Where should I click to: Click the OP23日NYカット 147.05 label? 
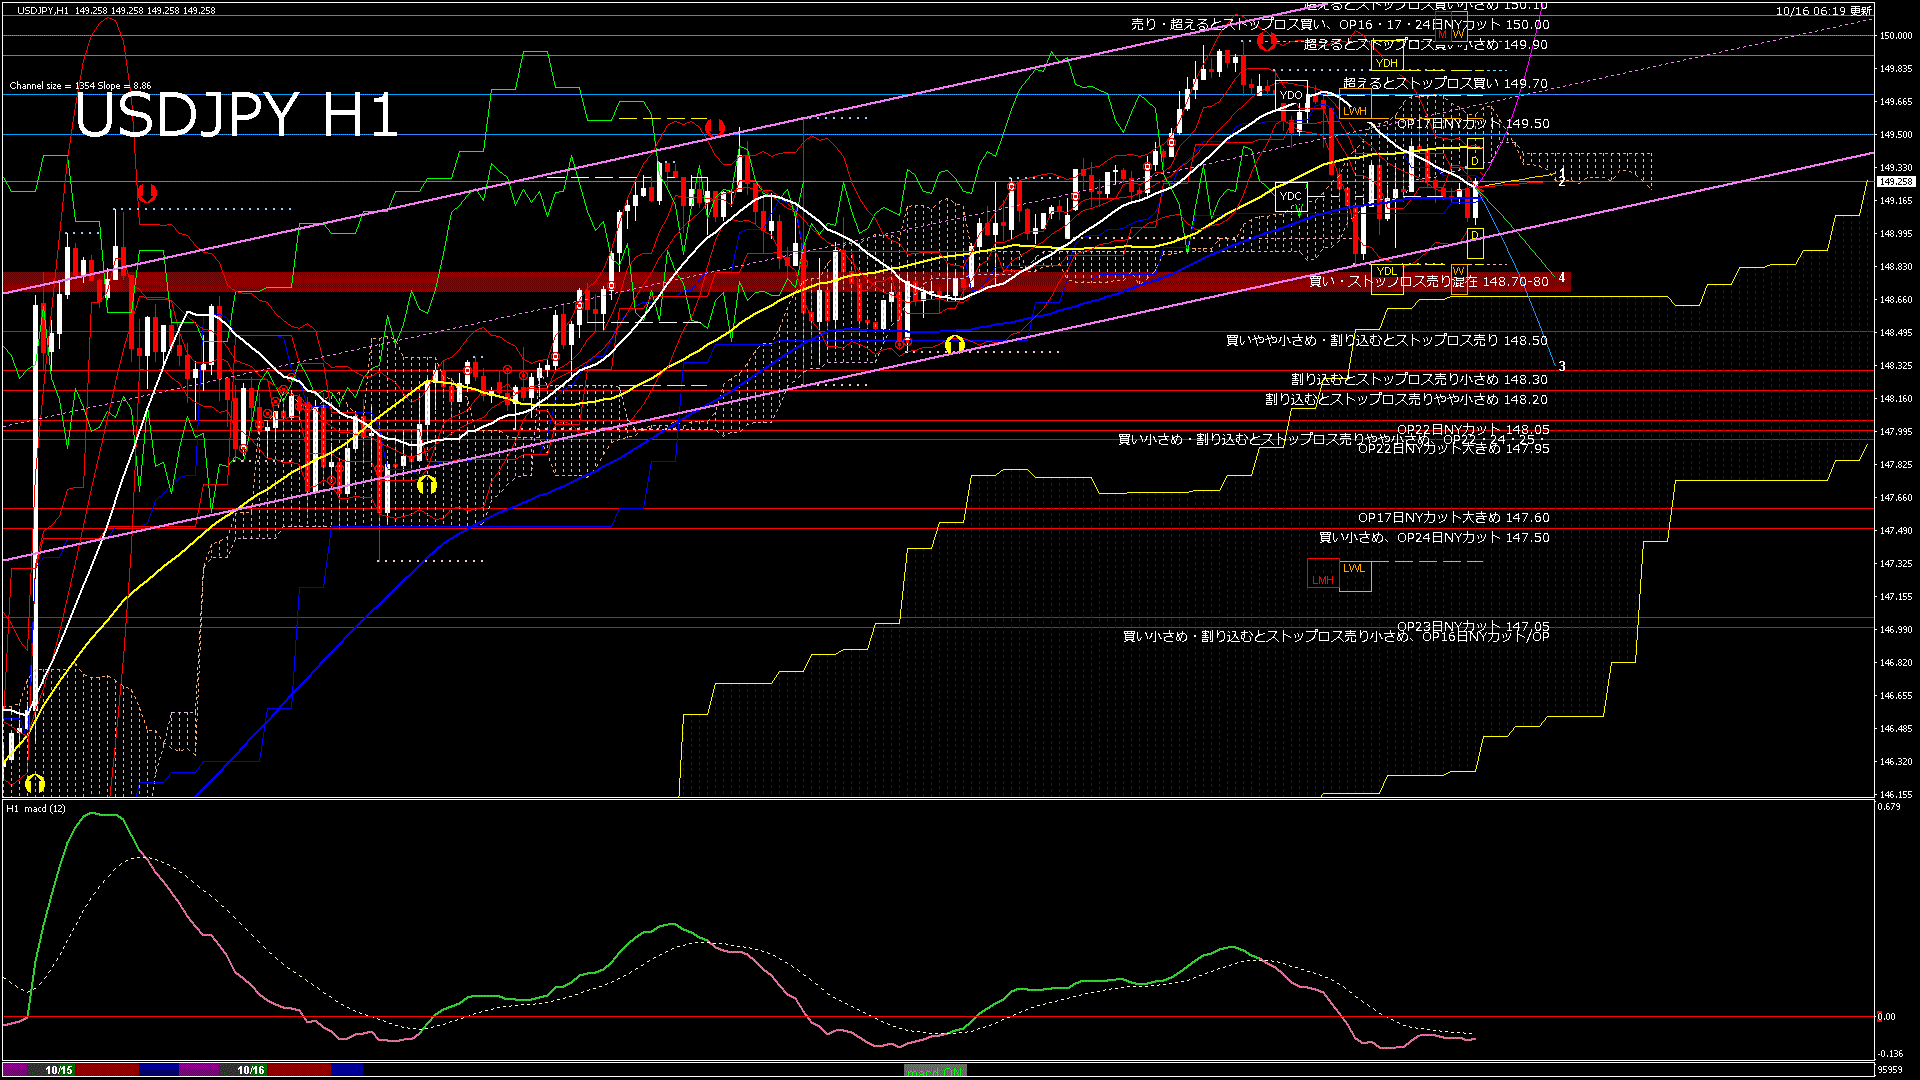pos(1473,627)
